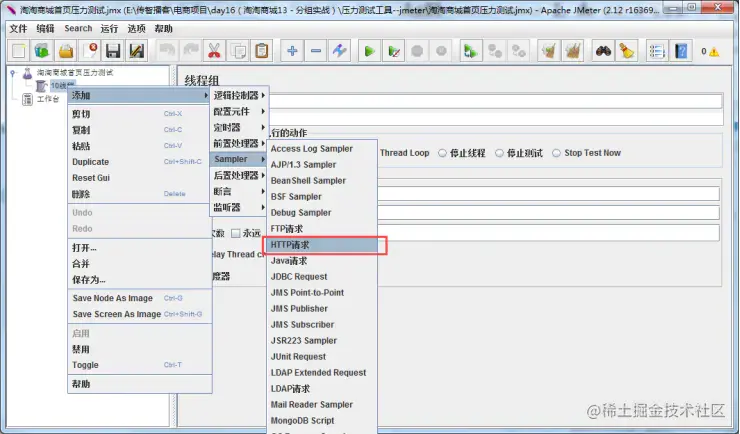Open the Sampler submenu entry
Image resolution: width=740 pixels, height=434 pixels.
(x=239, y=159)
